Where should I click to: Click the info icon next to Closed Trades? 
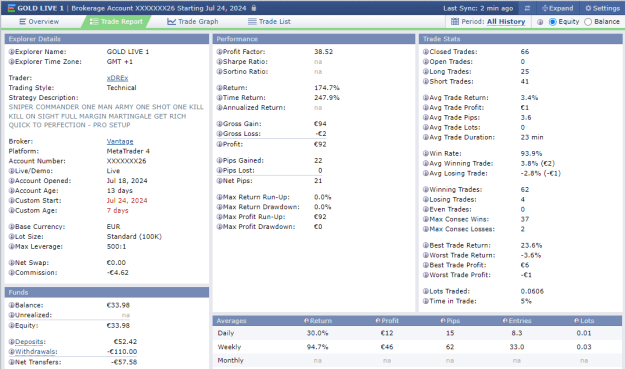click(426, 52)
